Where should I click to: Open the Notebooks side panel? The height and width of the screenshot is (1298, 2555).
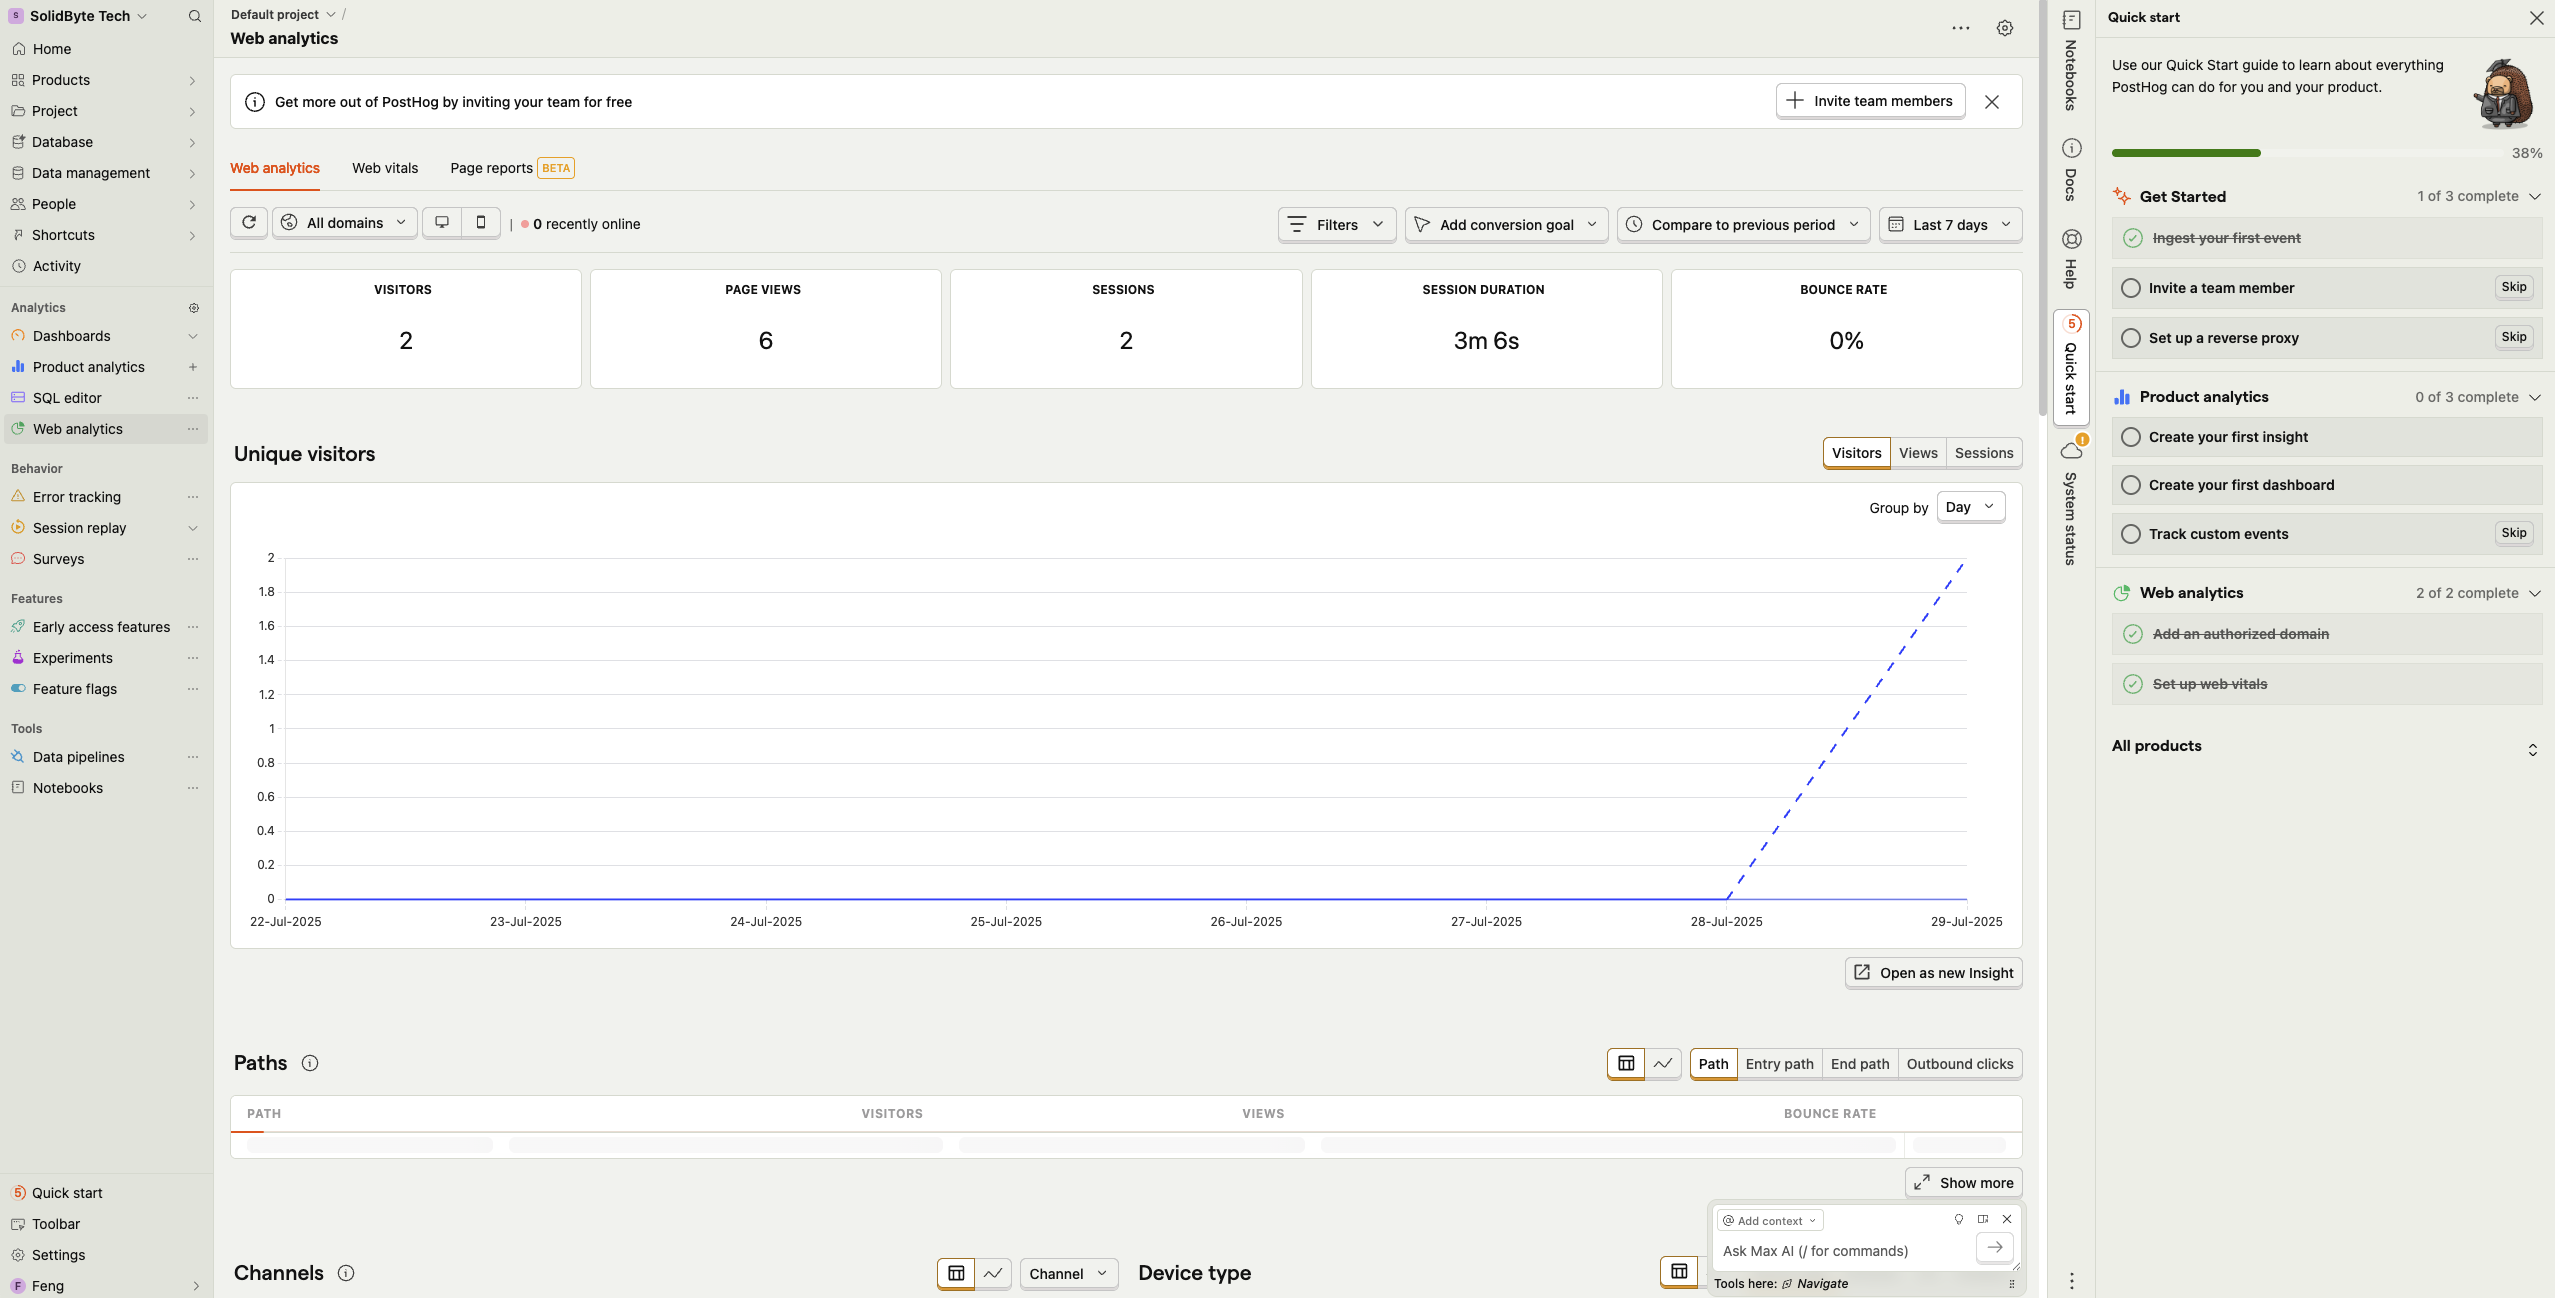coord(2071,60)
